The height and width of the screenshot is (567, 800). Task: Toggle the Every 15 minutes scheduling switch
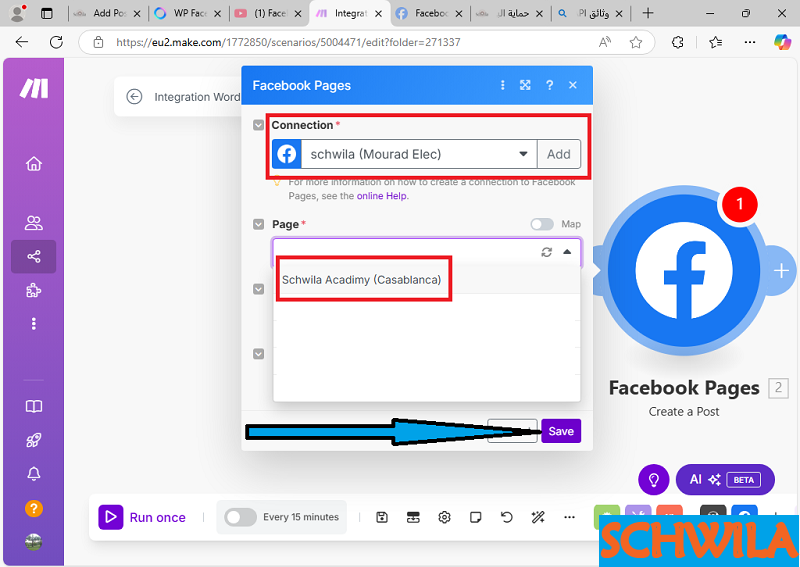pyautogui.click(x=240, y=517)
